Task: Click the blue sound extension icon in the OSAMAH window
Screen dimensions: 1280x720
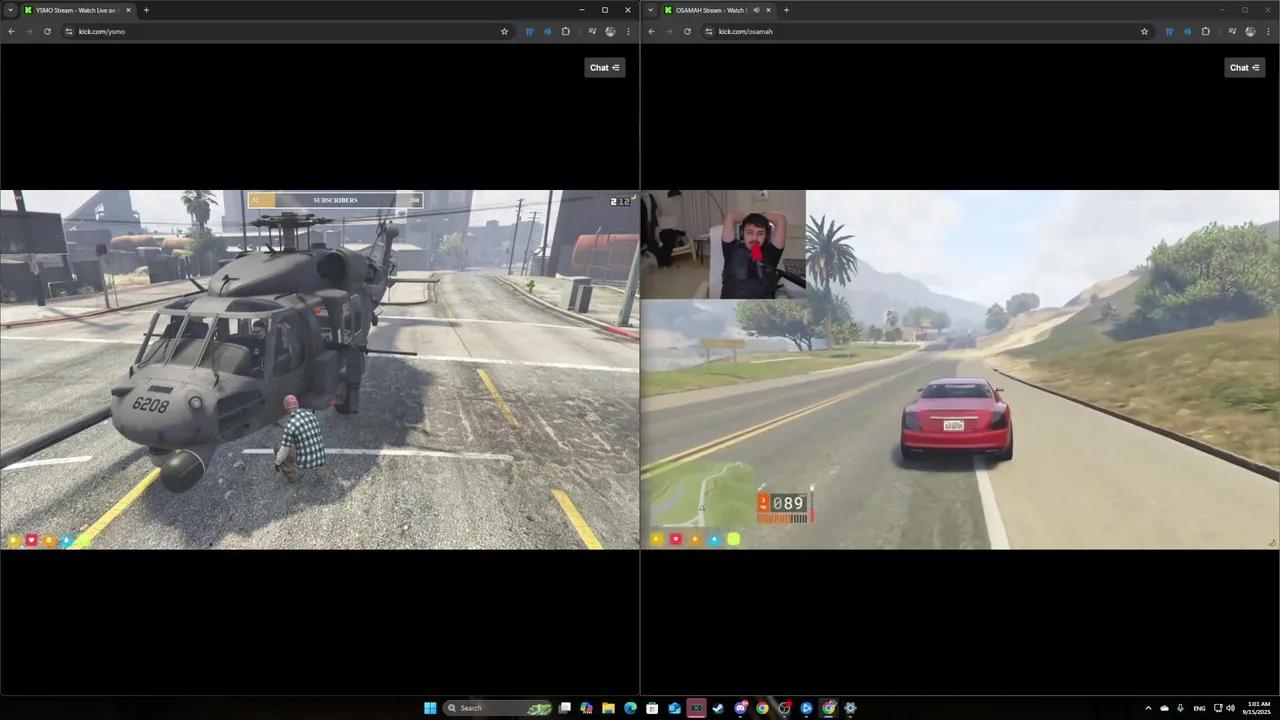Action: (1187, 31)
